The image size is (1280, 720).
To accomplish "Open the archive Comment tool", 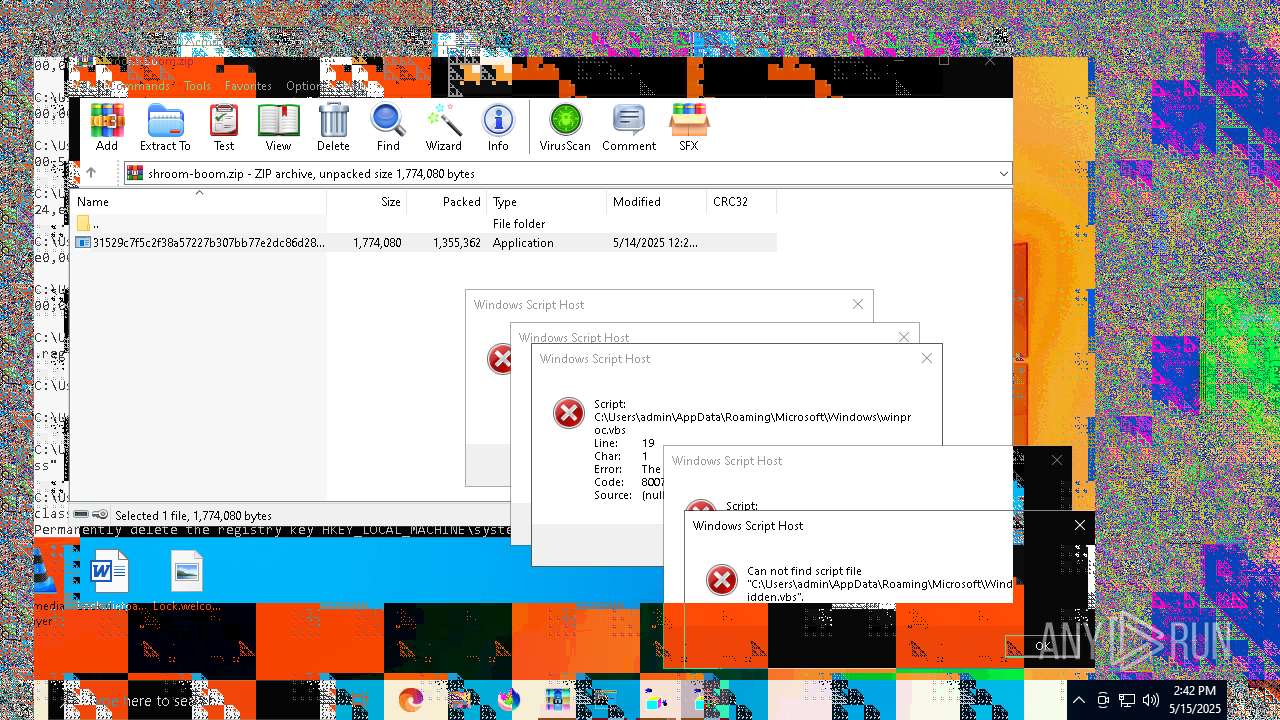I will 629,127.
